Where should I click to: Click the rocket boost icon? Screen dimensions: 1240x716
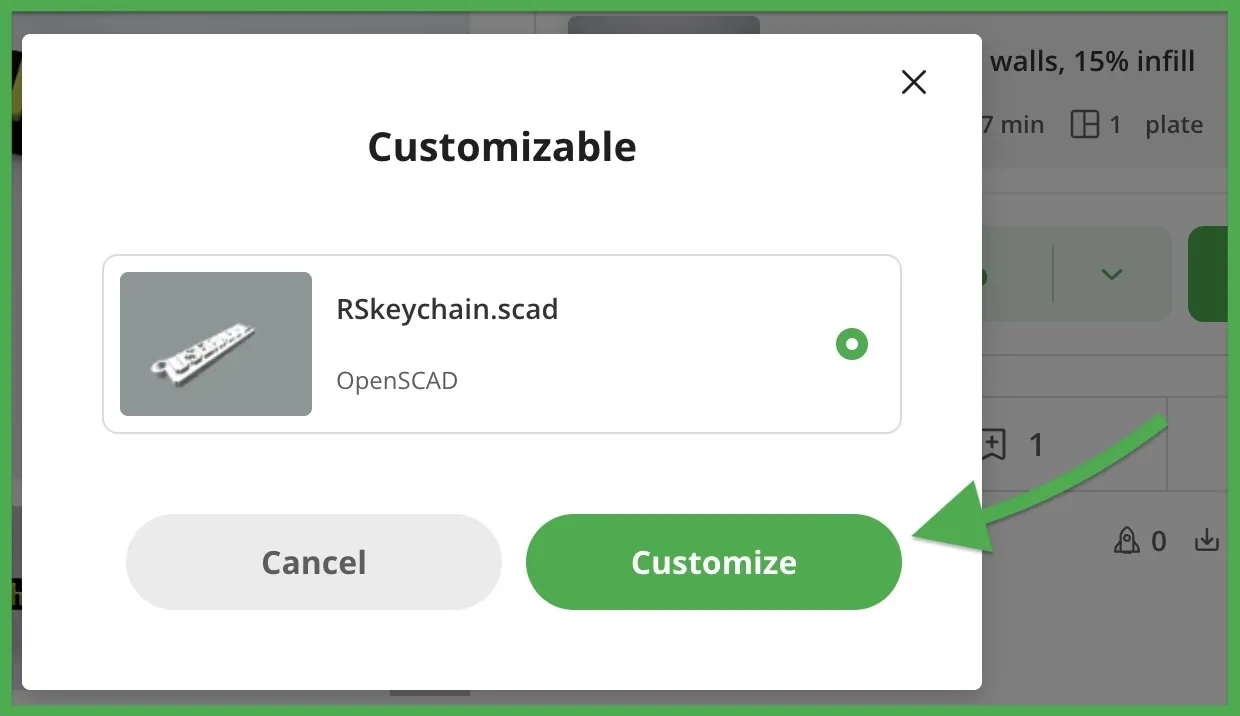pyautogui.click(x=1127, y=541)
